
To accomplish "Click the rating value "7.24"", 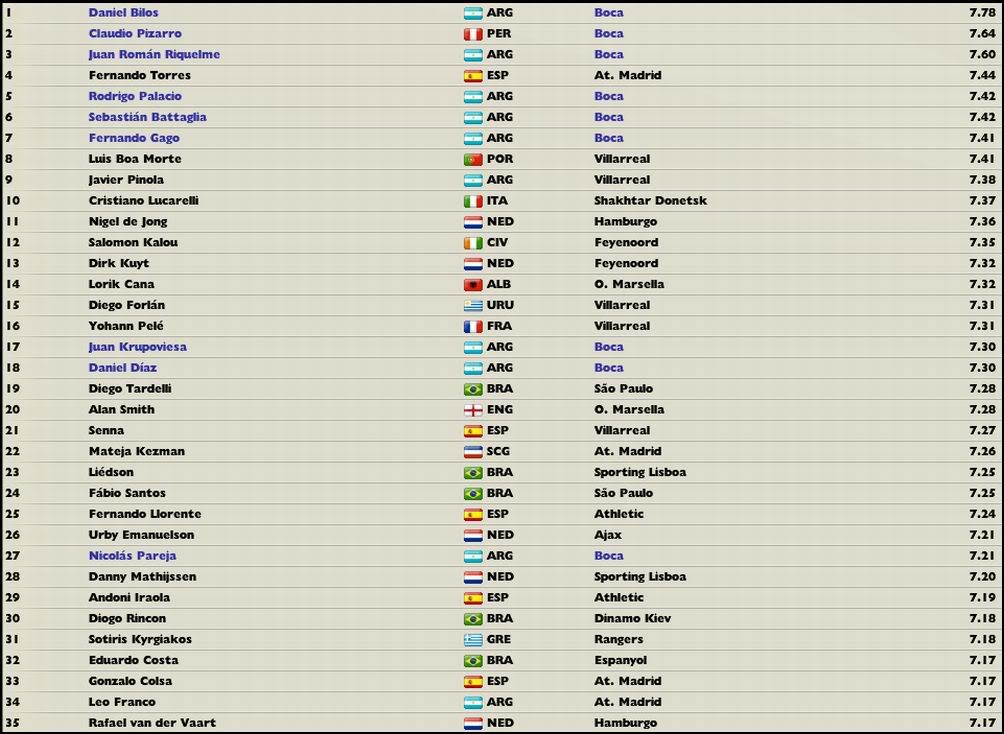I will coord(982,514).
